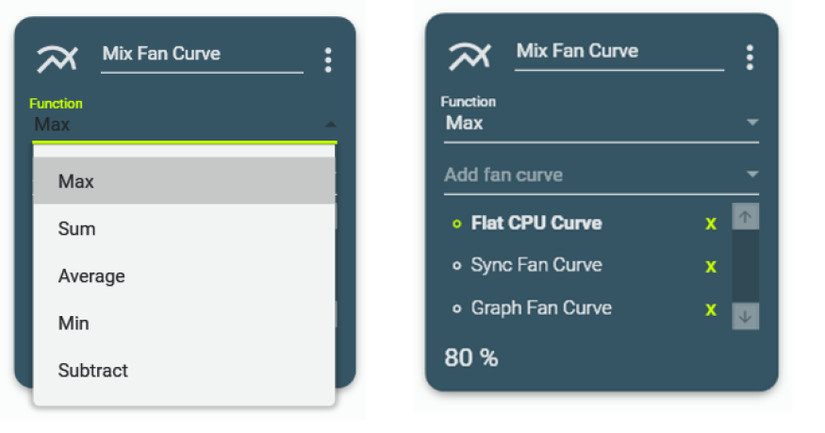This screenshot has width=825, height=433.
Task: Open the three-dot menu on right card
Action: coord(749,57)
